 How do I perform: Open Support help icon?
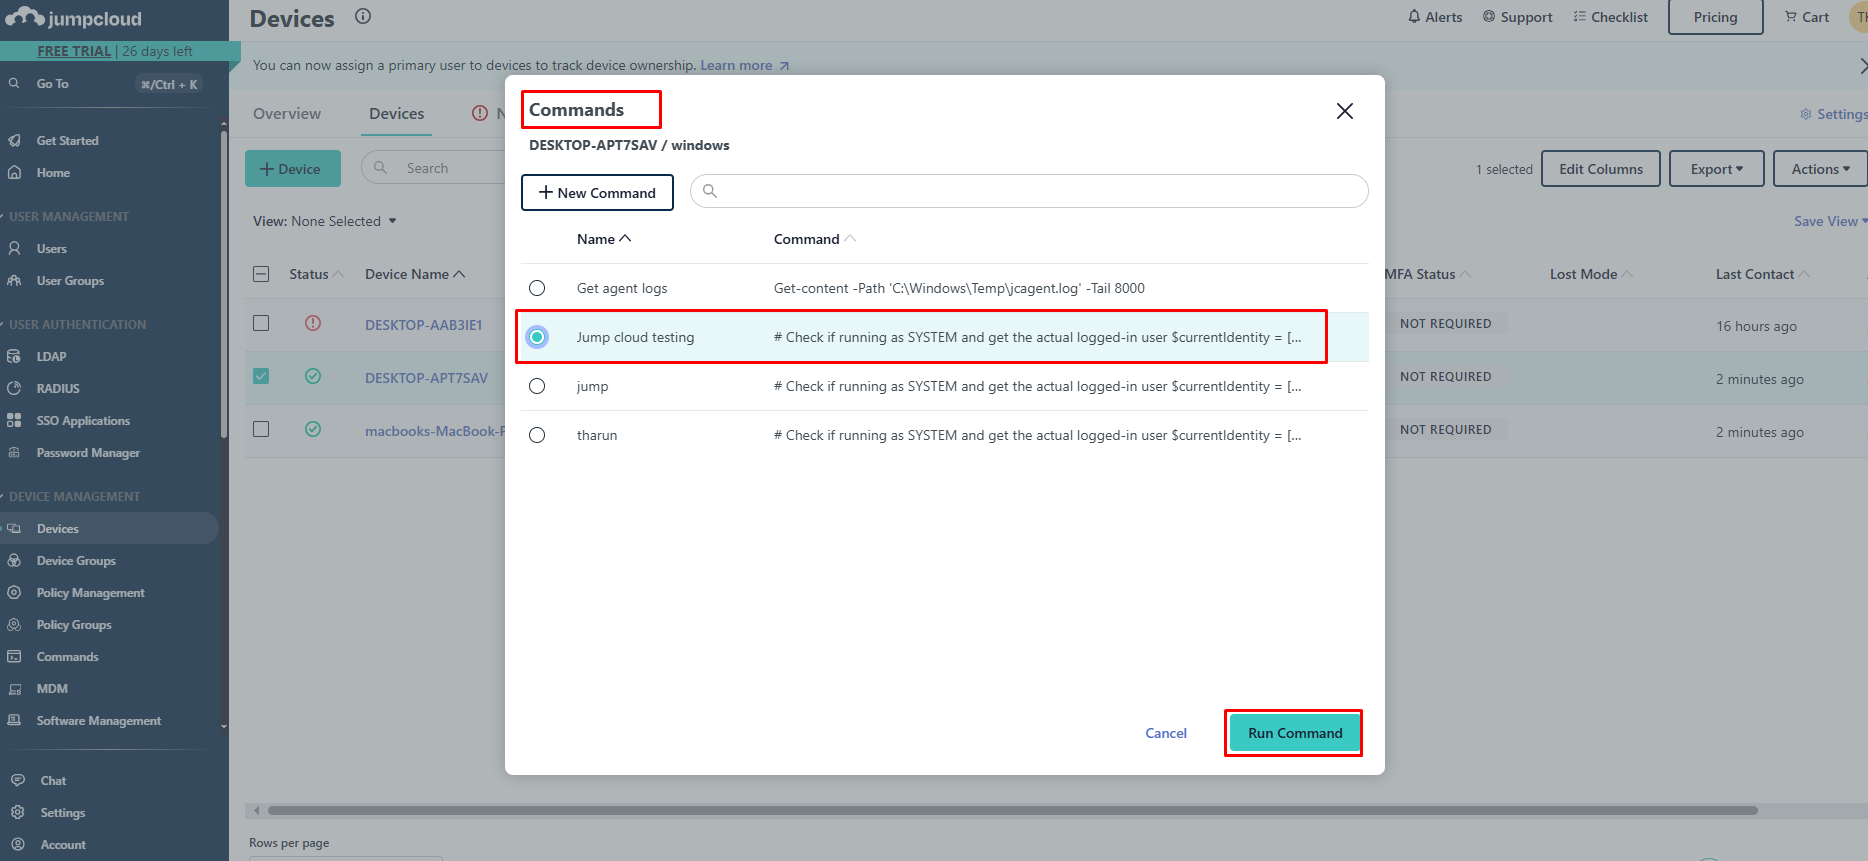(1489, 17)
